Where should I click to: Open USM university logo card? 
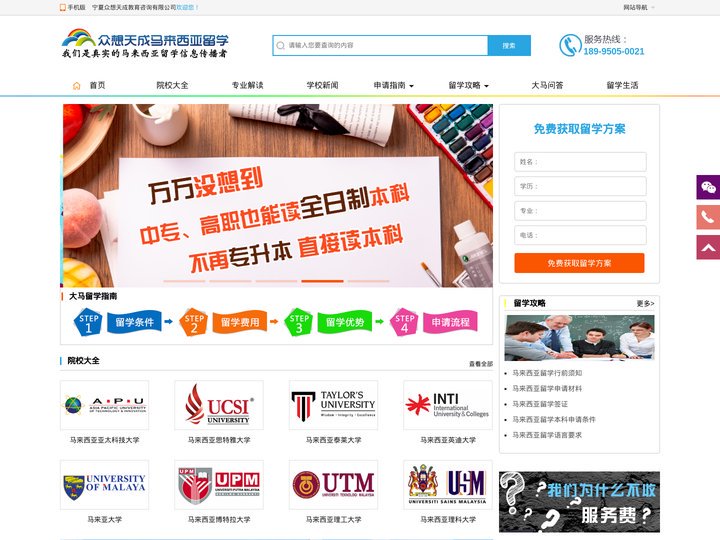click(448, 485)
